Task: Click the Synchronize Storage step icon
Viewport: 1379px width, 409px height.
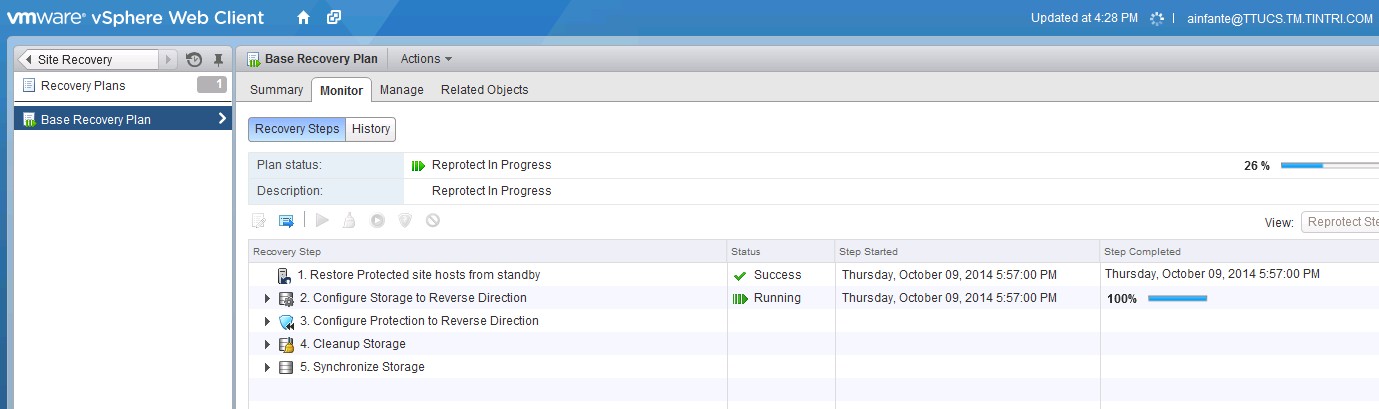Action: 286,367
